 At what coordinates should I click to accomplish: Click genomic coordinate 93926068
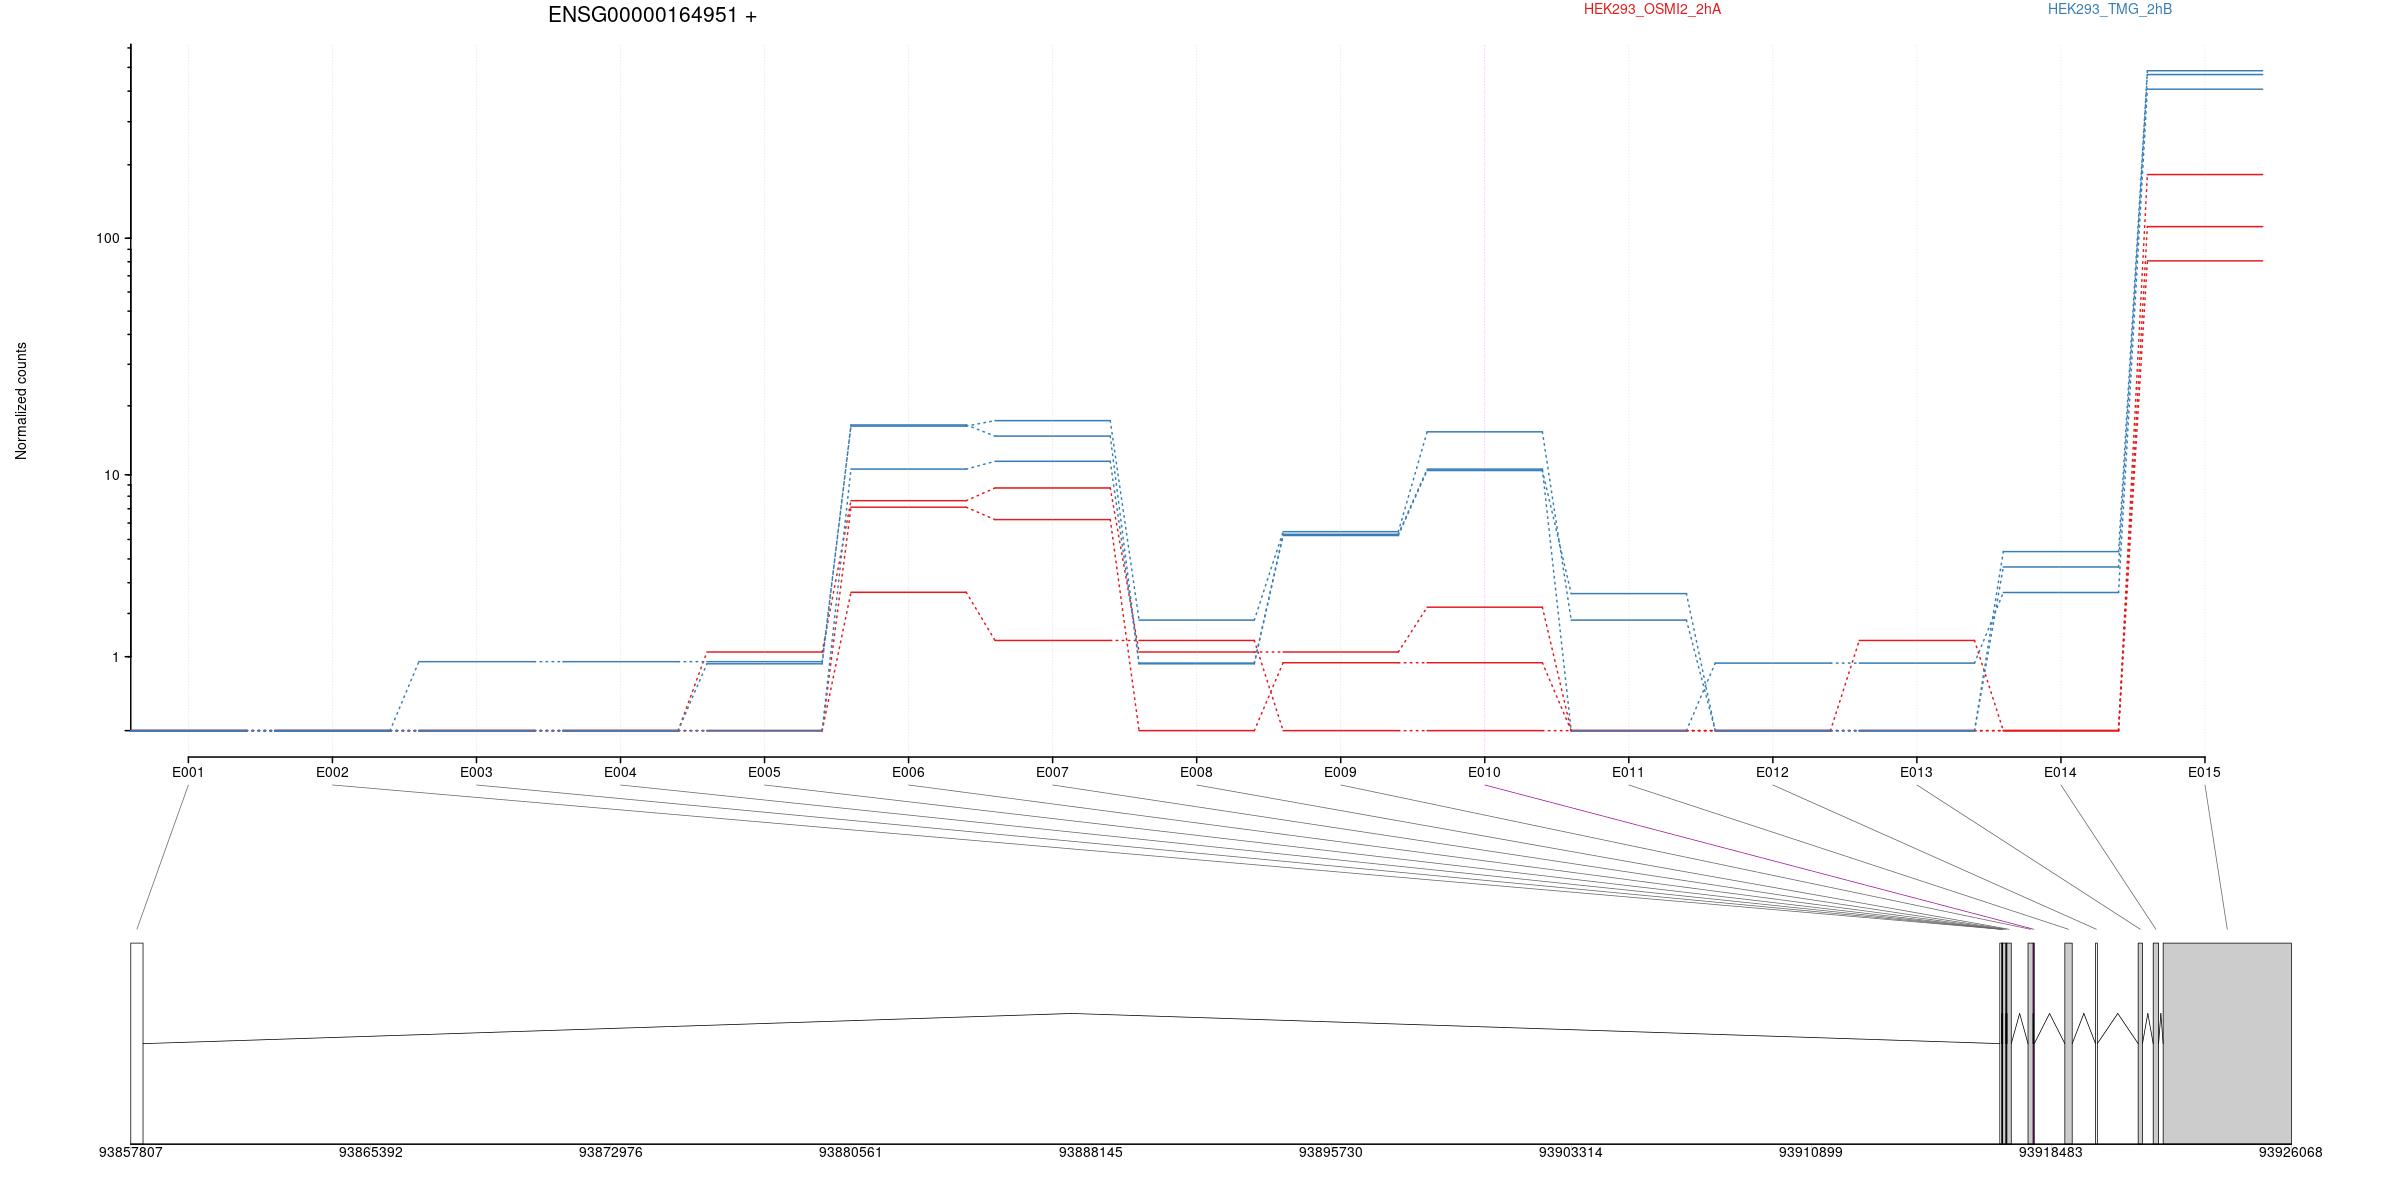click(2290, 1152)
